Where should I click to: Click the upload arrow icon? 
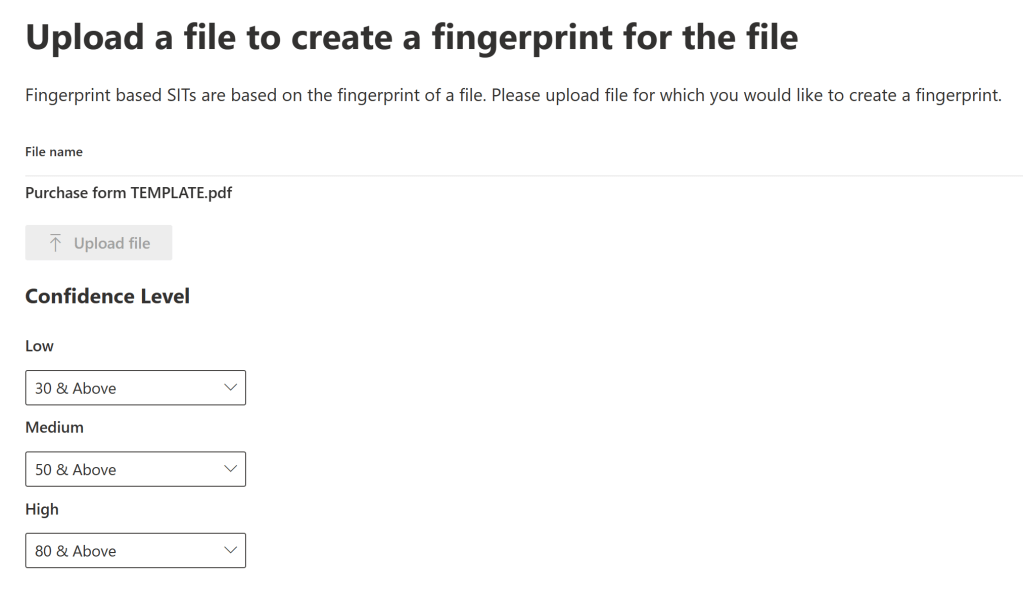click(x=55, y=243)
